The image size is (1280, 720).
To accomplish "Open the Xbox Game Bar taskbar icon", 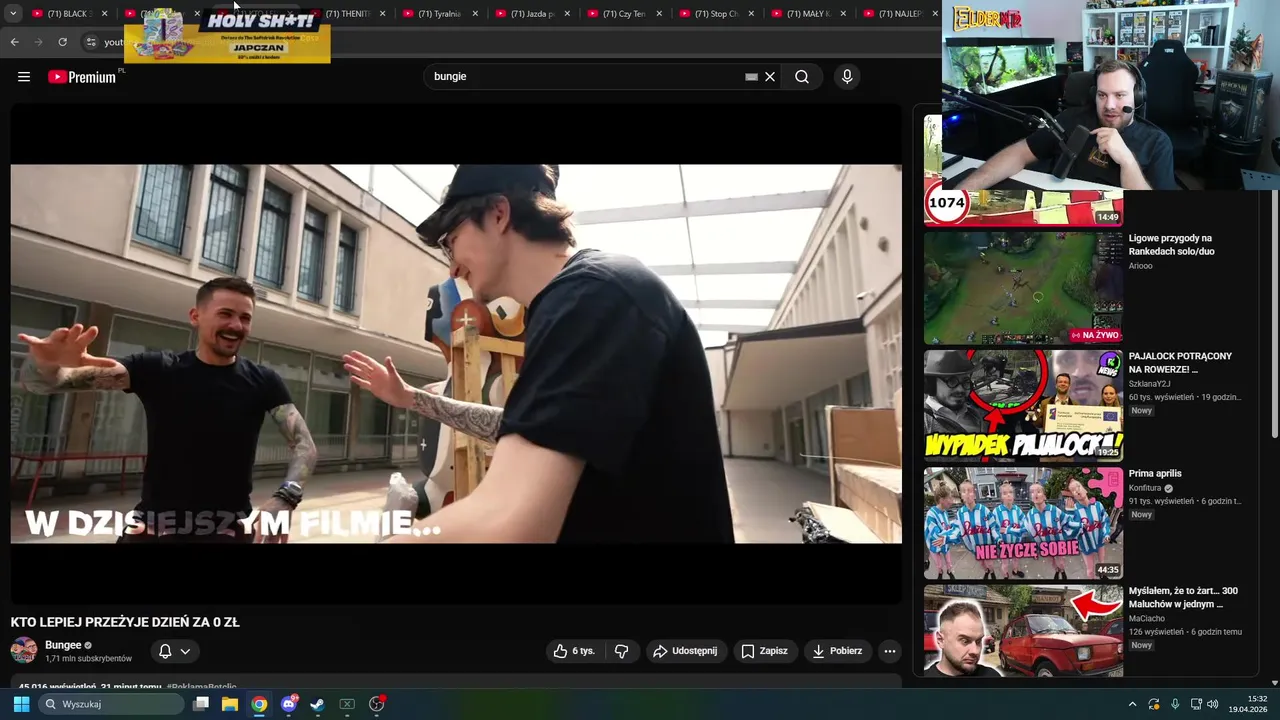I will tap(347, 704).
